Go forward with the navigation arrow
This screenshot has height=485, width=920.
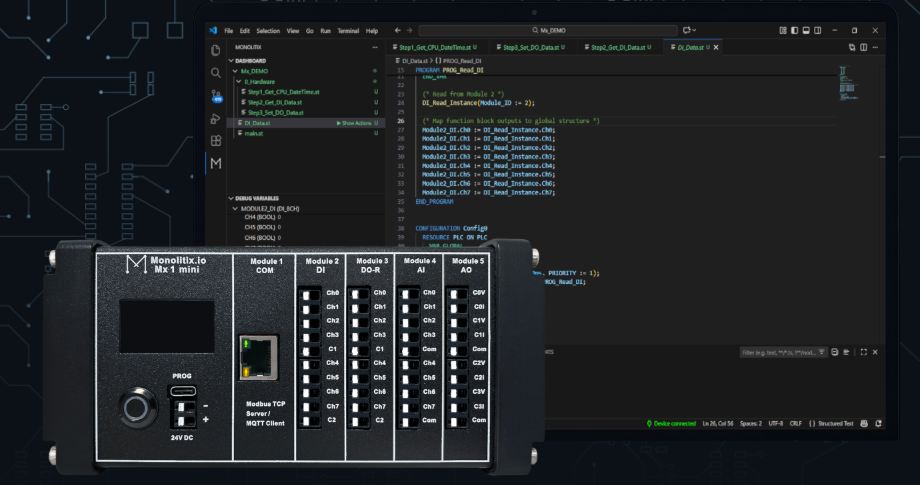(410, 30)
